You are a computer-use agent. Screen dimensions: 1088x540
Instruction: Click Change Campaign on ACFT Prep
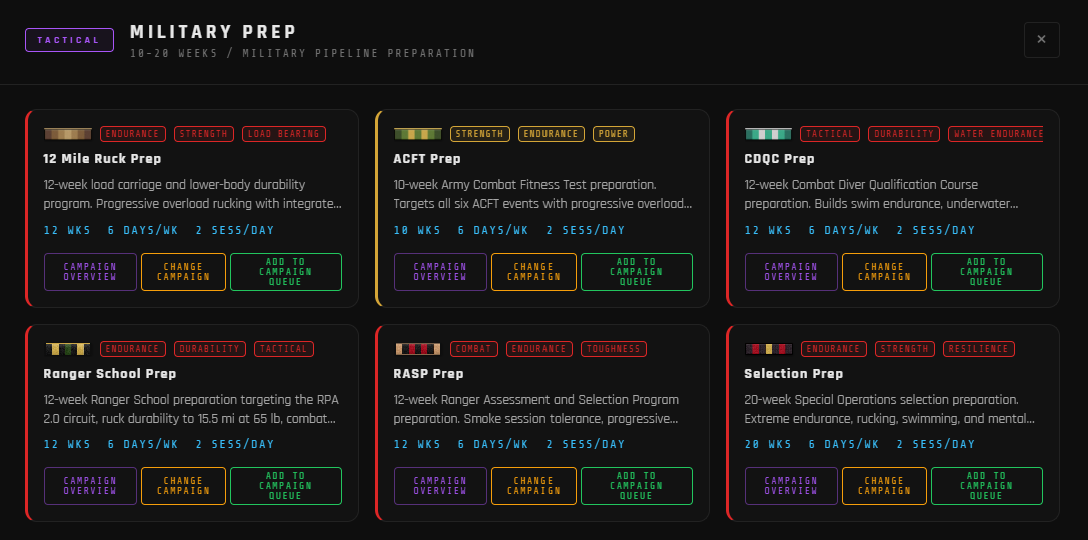[534, 272]
